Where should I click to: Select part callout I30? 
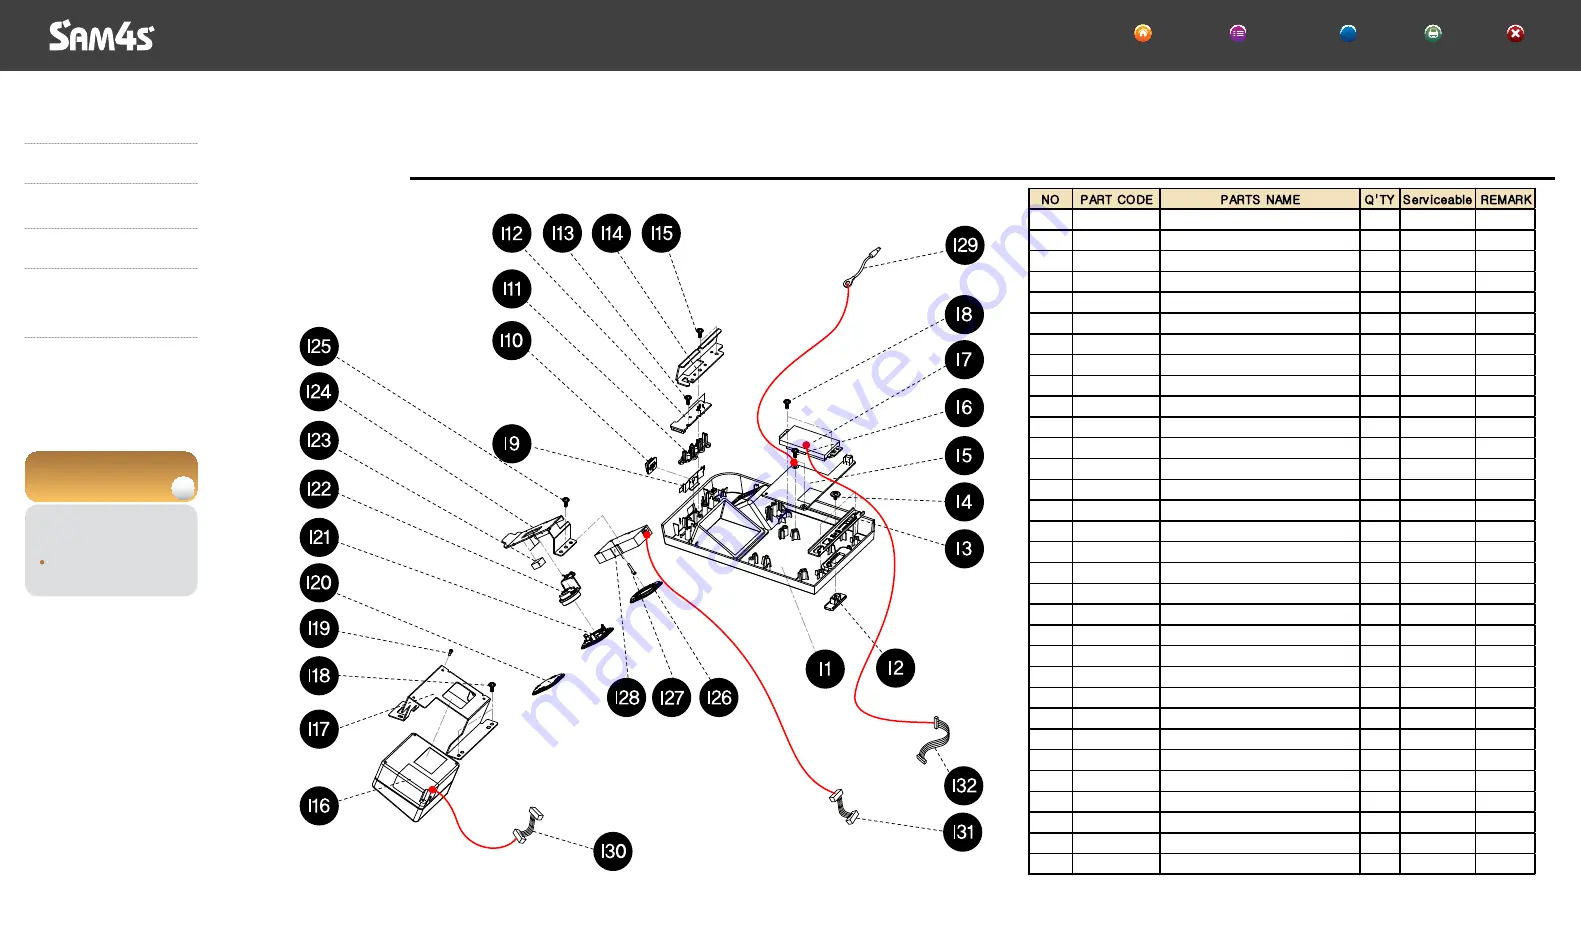tap(613, 852)
